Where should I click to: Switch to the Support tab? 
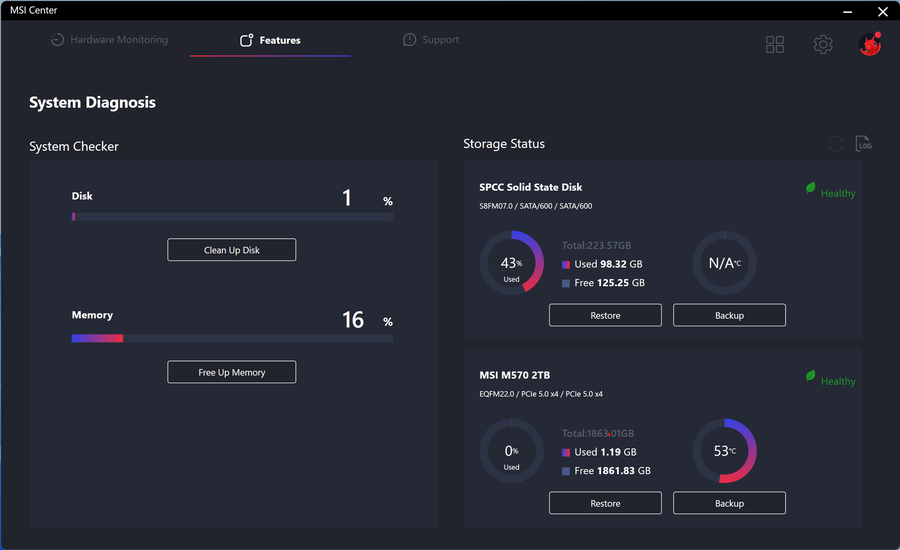tap(431, 40)
